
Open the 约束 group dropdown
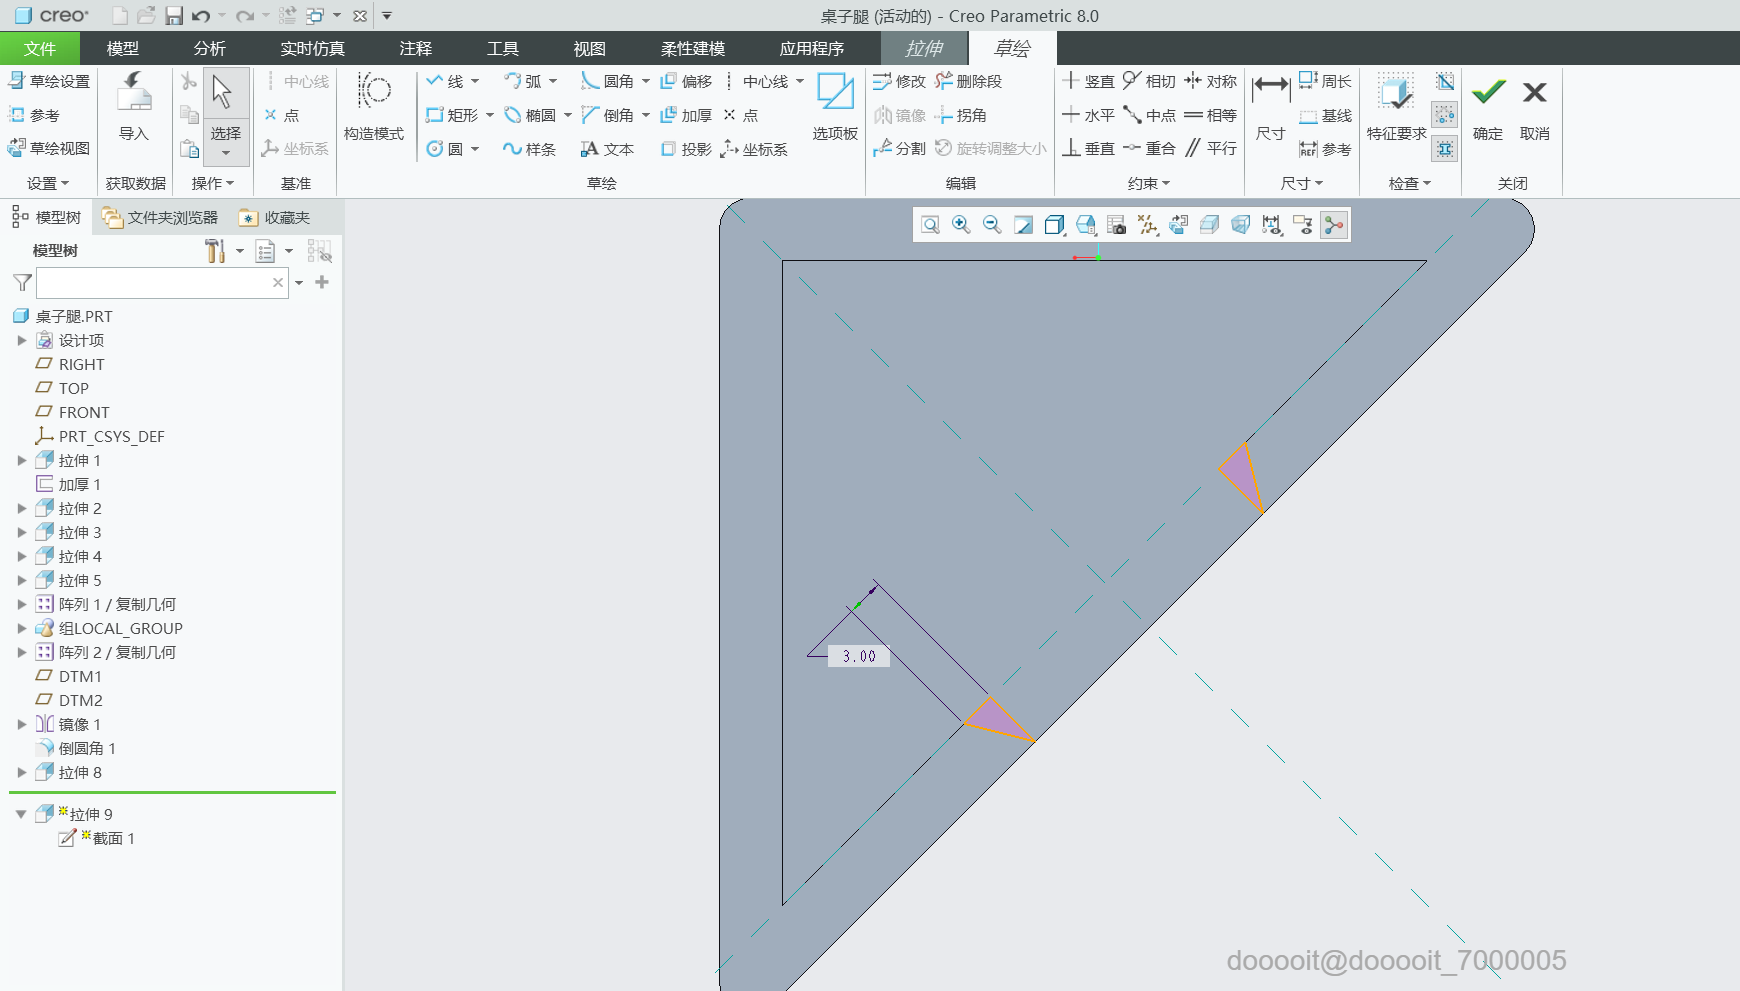pyautogui.click(x=1149, y=183)
